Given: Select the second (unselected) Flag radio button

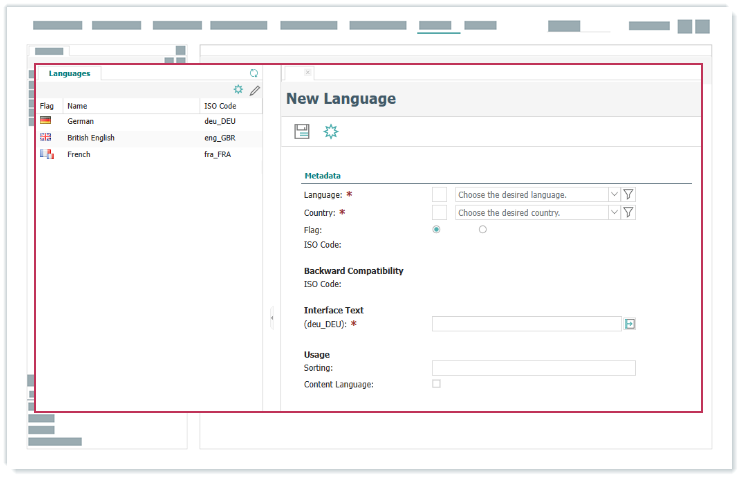Looking at the screenshot, I should 483,229.
